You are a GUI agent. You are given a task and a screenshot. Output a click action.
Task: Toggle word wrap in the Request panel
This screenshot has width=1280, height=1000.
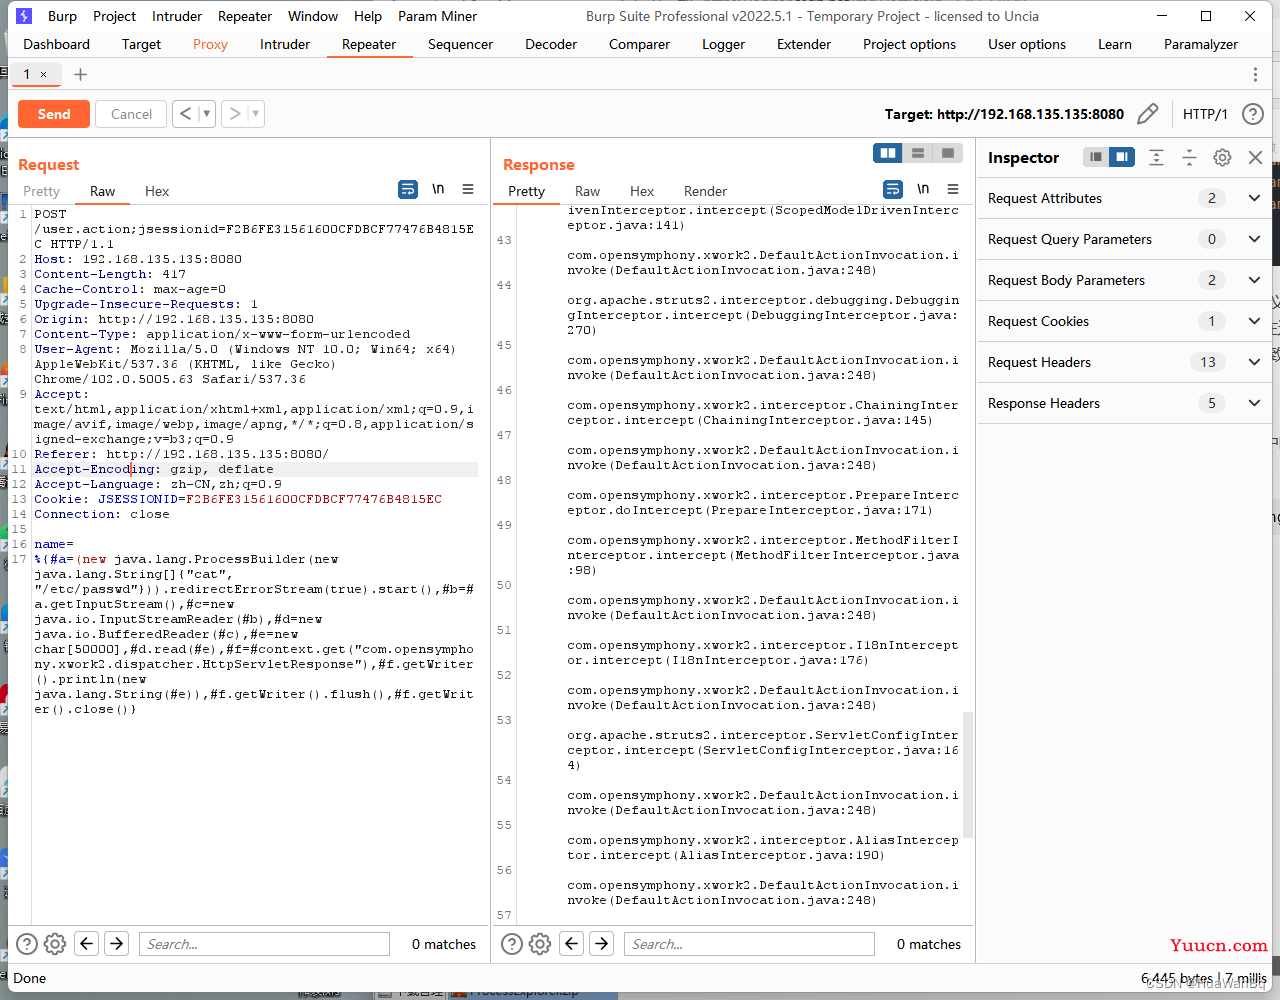click(x=408, y=189)
